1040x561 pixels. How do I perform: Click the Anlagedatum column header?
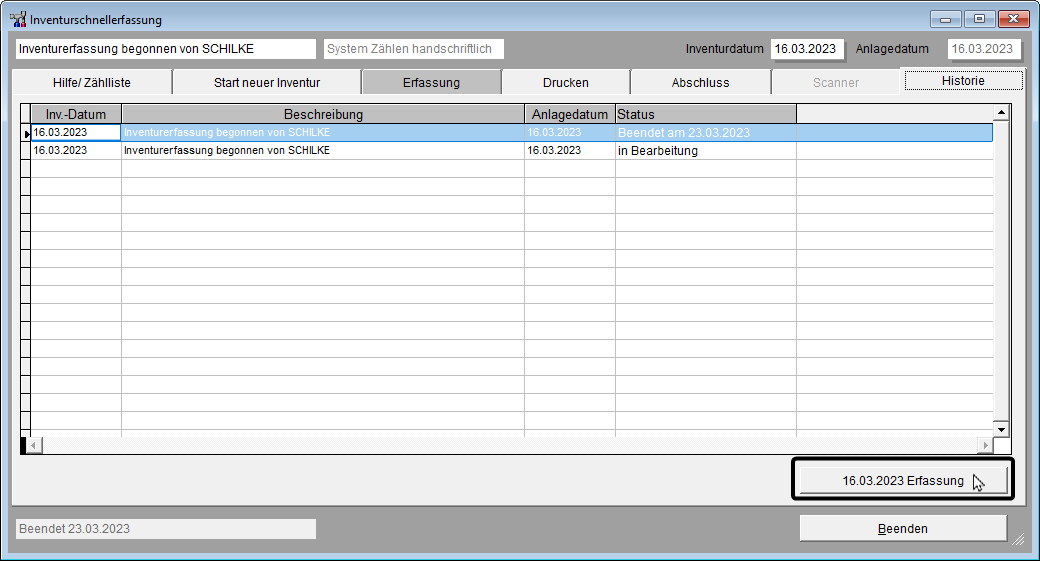(x=570, y=114)
